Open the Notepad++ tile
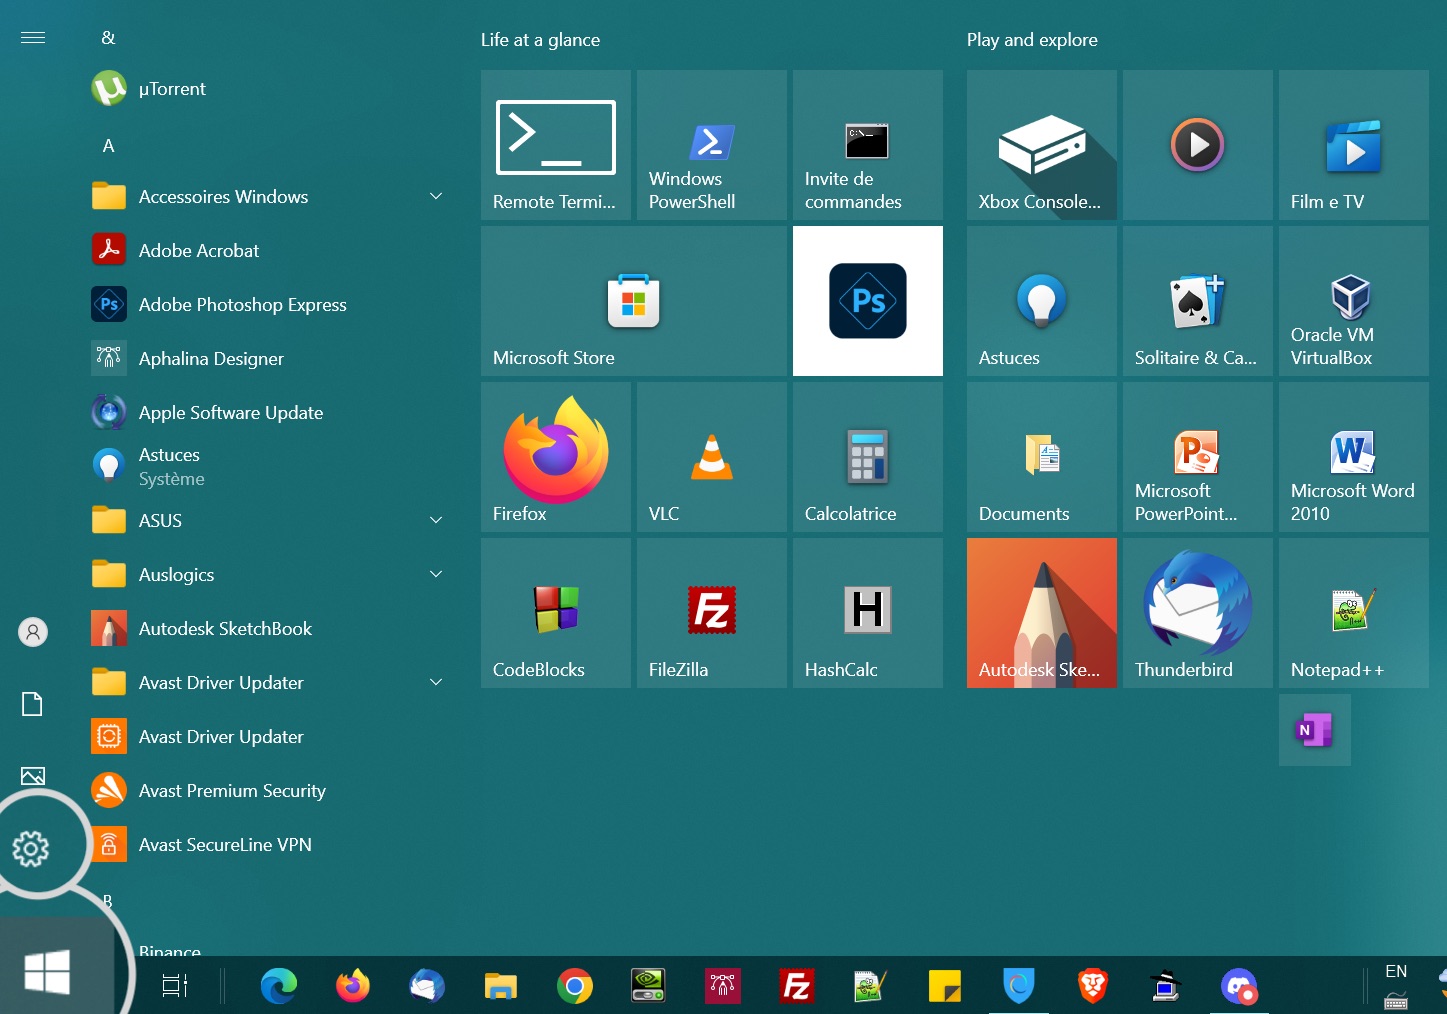Image resolution: width=1447 pixels, height=1014 pixels. (1353, 613)
